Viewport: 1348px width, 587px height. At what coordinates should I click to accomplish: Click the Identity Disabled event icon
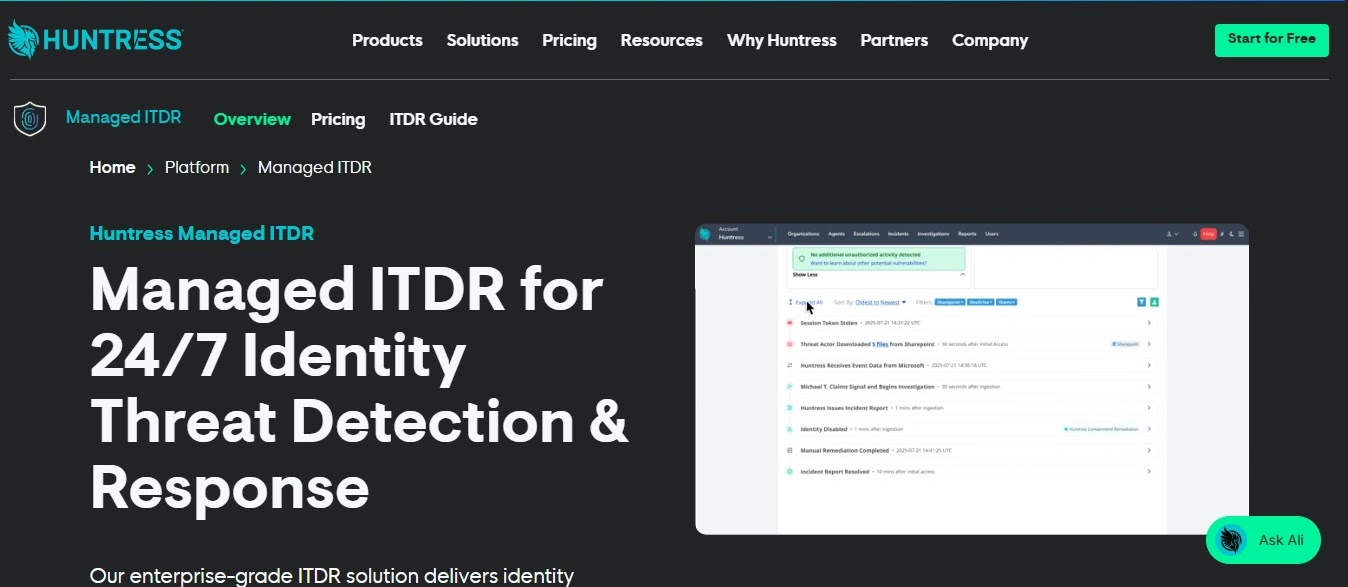click(789, 429)
